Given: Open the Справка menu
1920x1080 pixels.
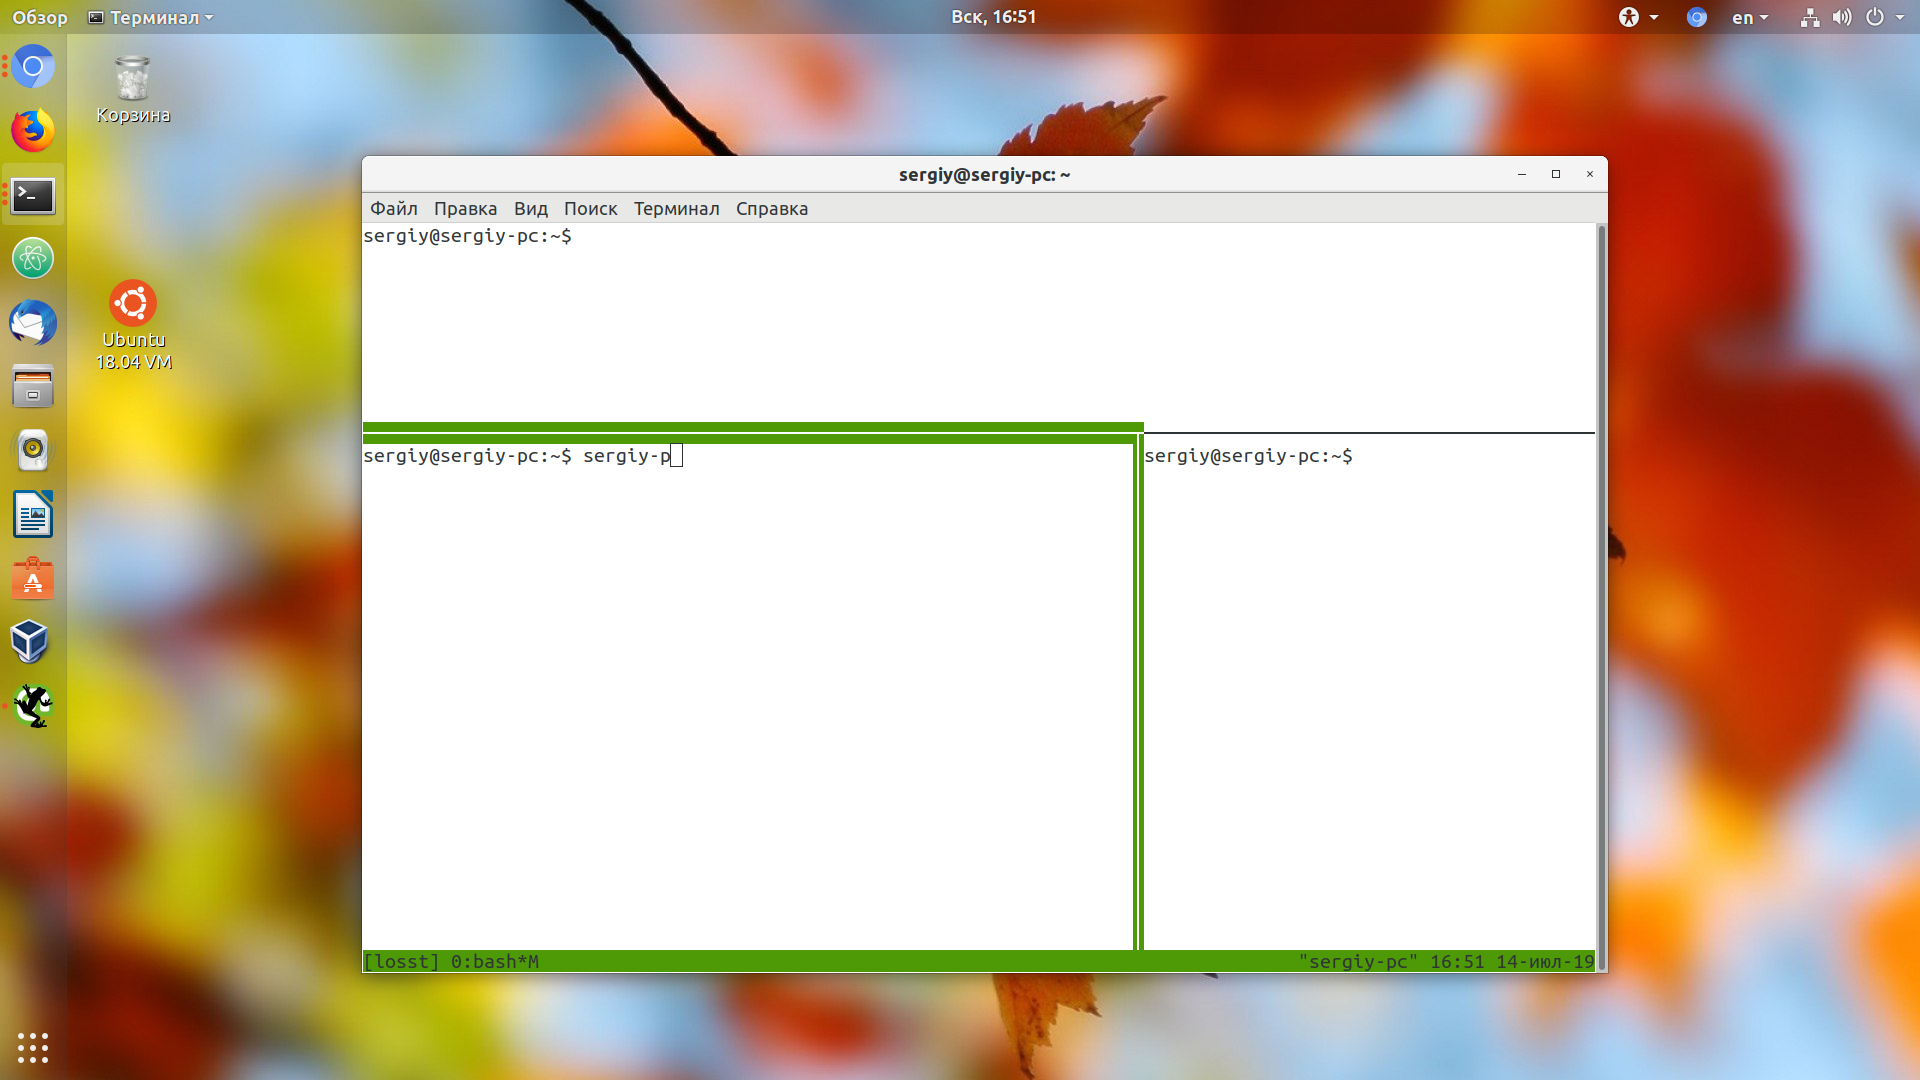Looking at the screenshot, I should 771,208.
